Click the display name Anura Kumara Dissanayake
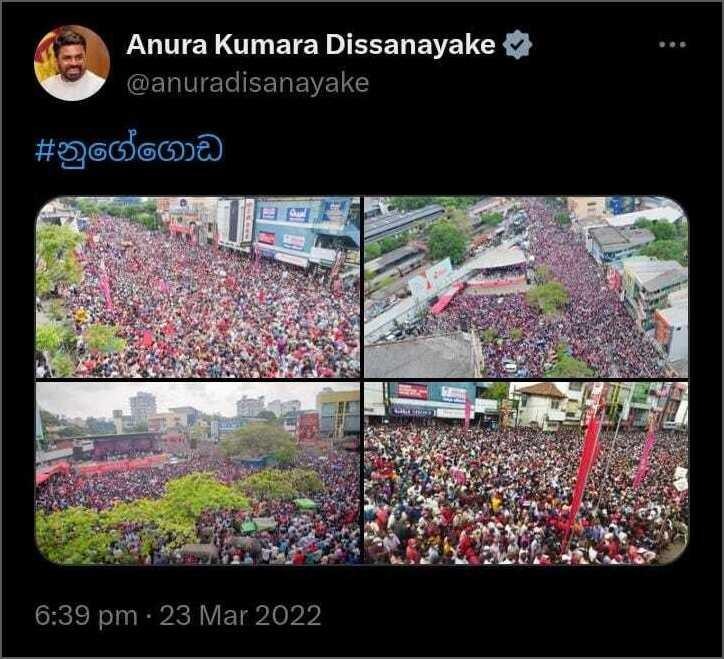Image resolution: width=724 pixels, height=659 pixels. pos(311,45)
